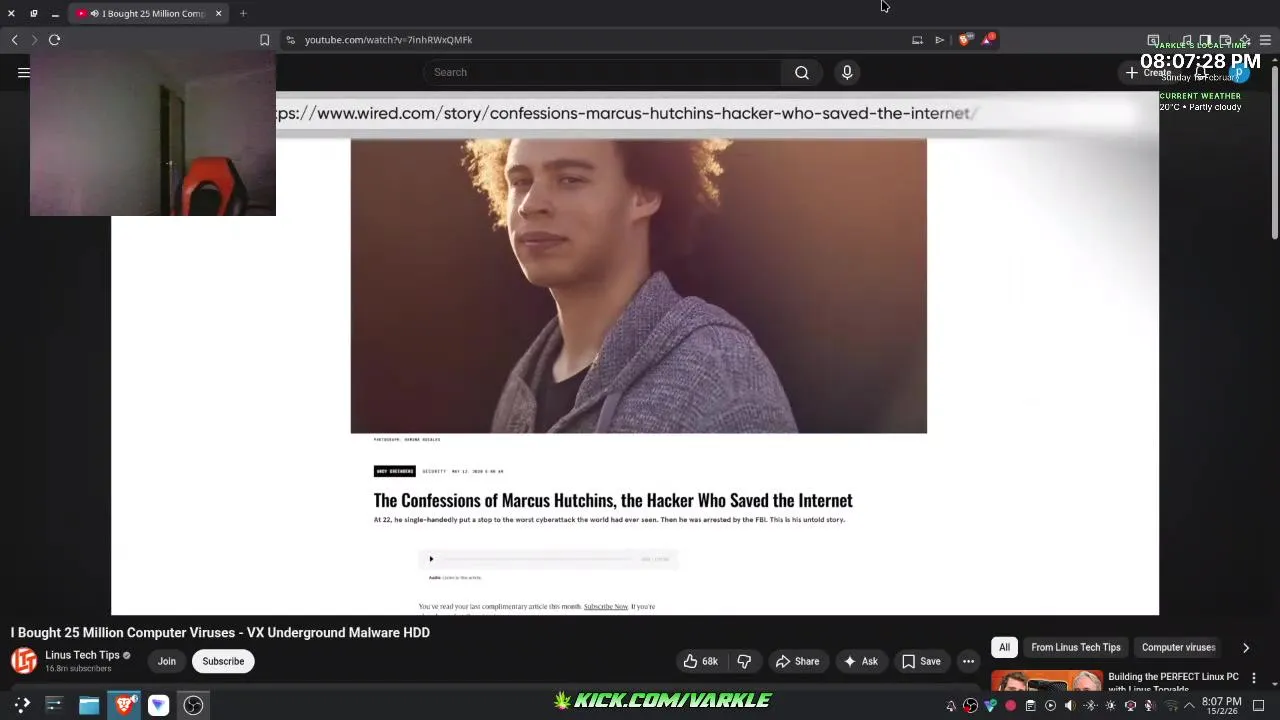Click the Share button under the video
This screenshot has height=720, width=1280.
pyautogui.click(x=798, y=661)
